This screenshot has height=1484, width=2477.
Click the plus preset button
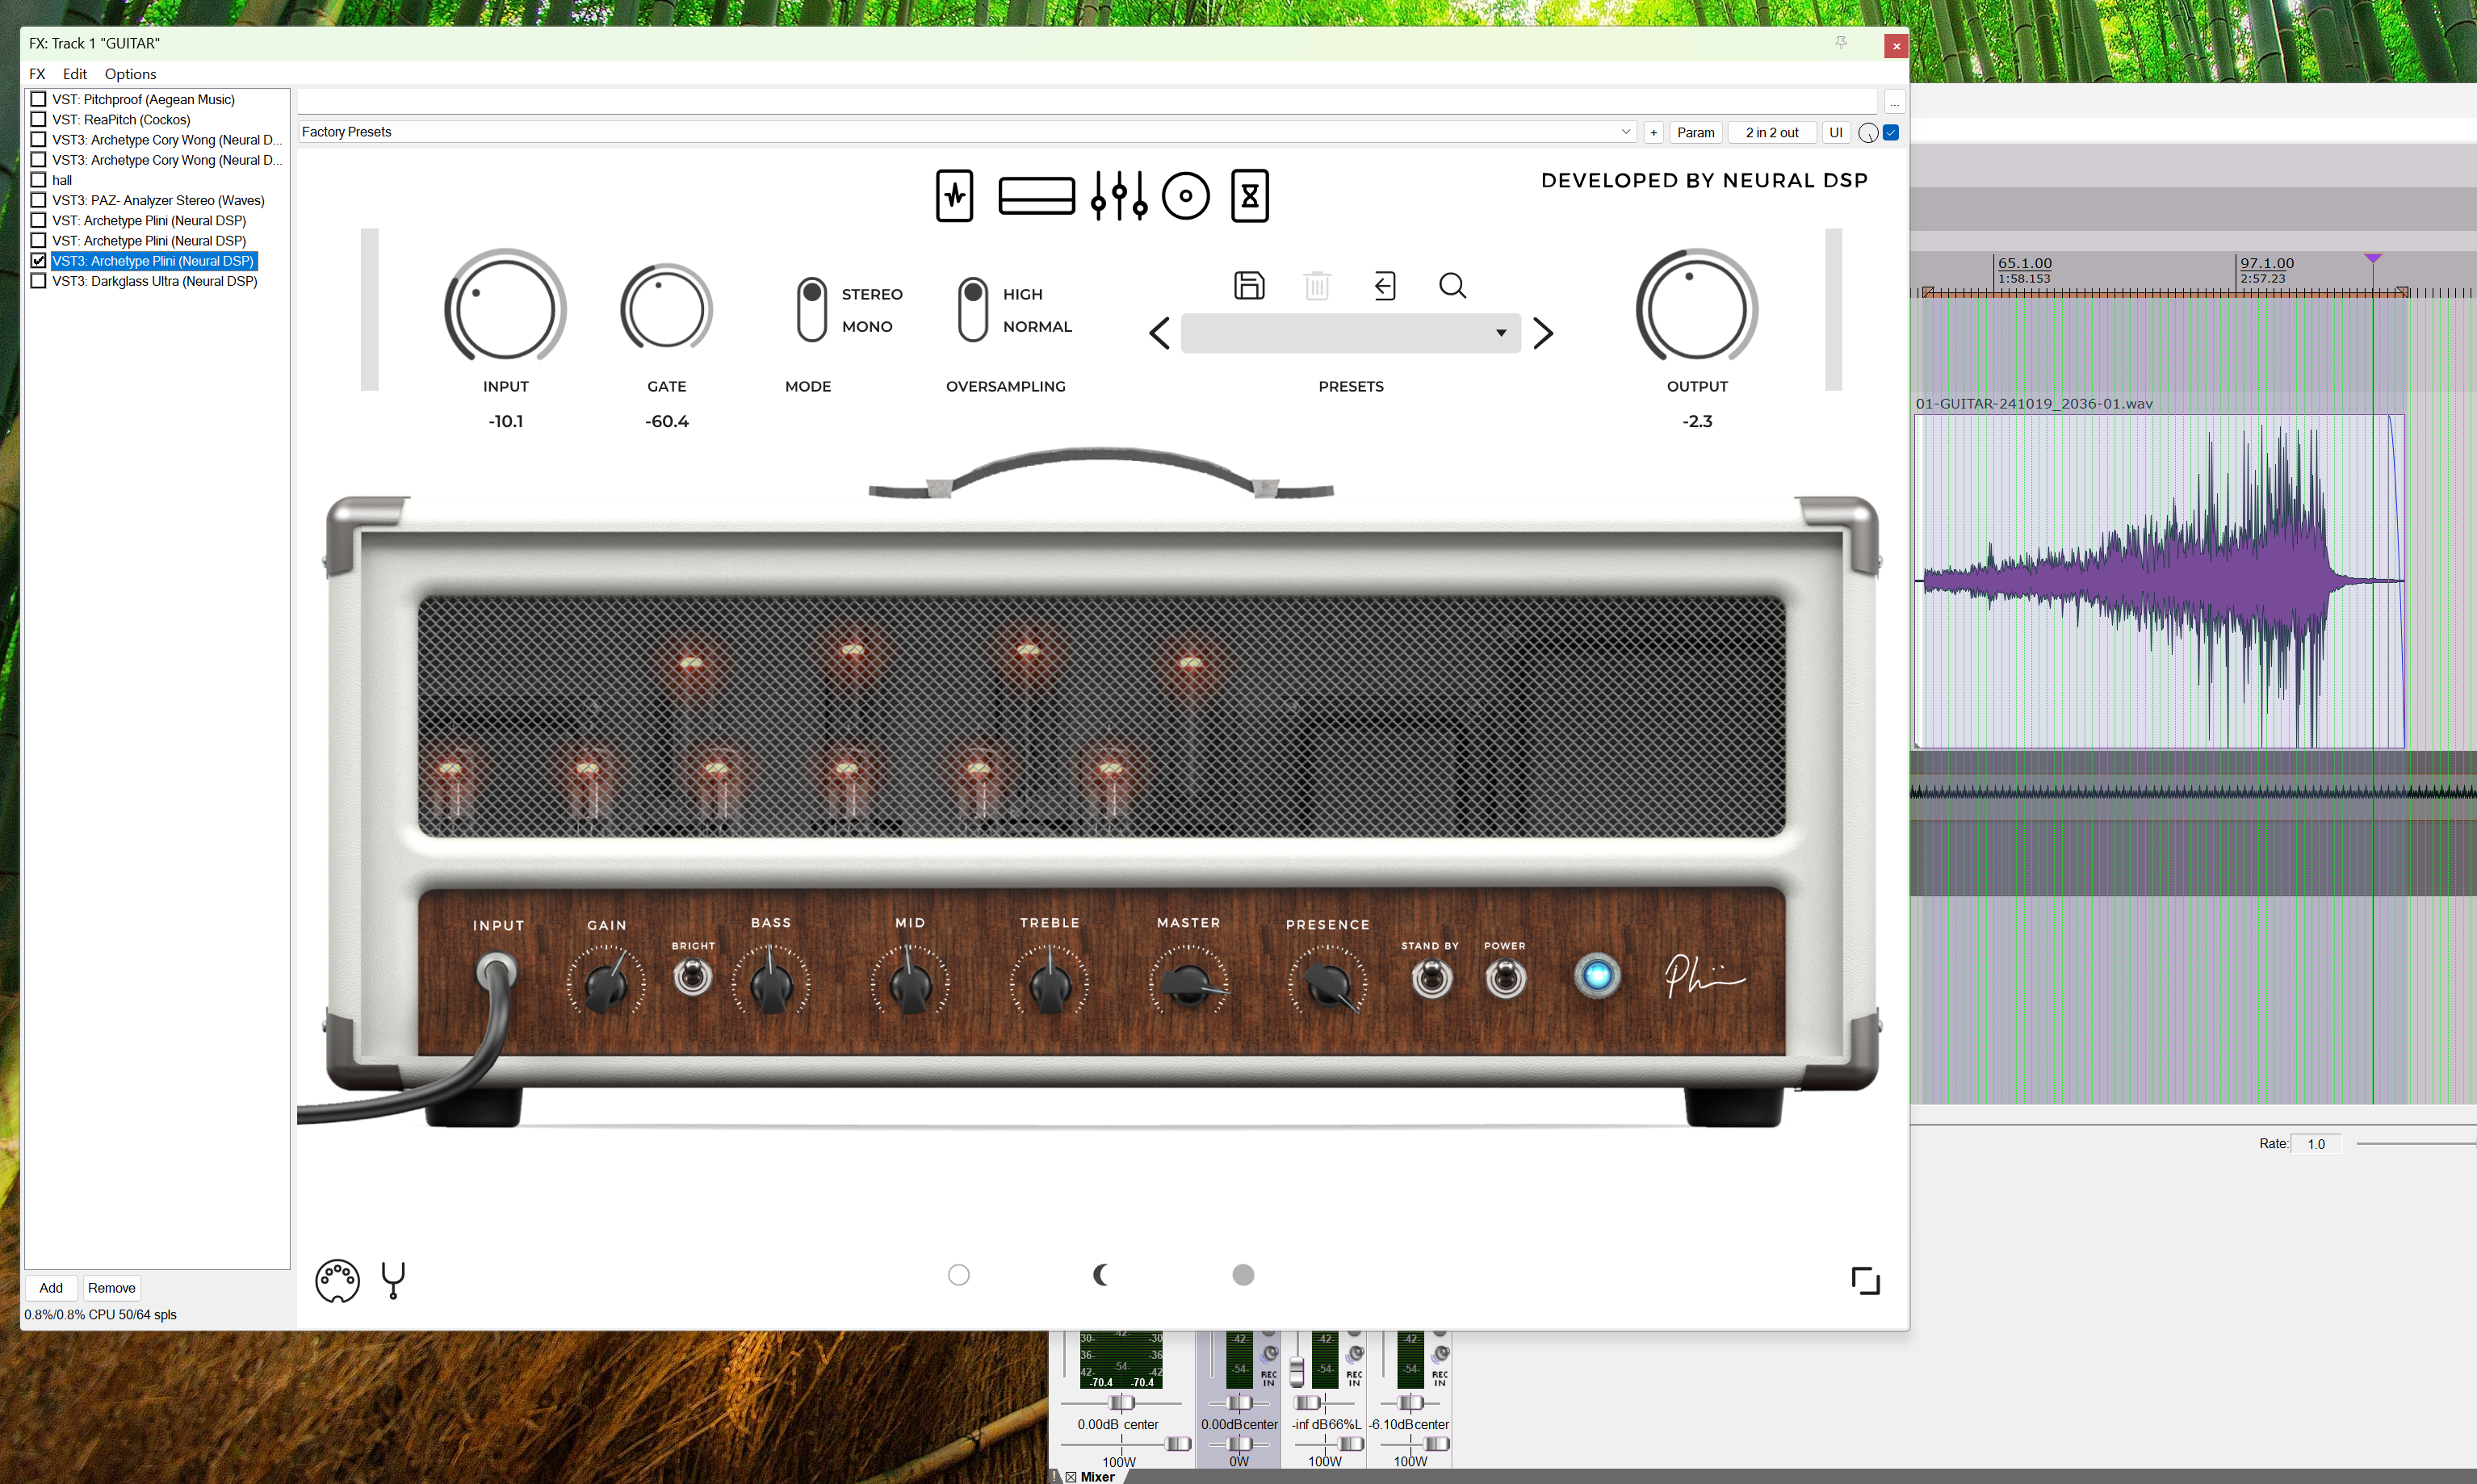click(1653, 132)
